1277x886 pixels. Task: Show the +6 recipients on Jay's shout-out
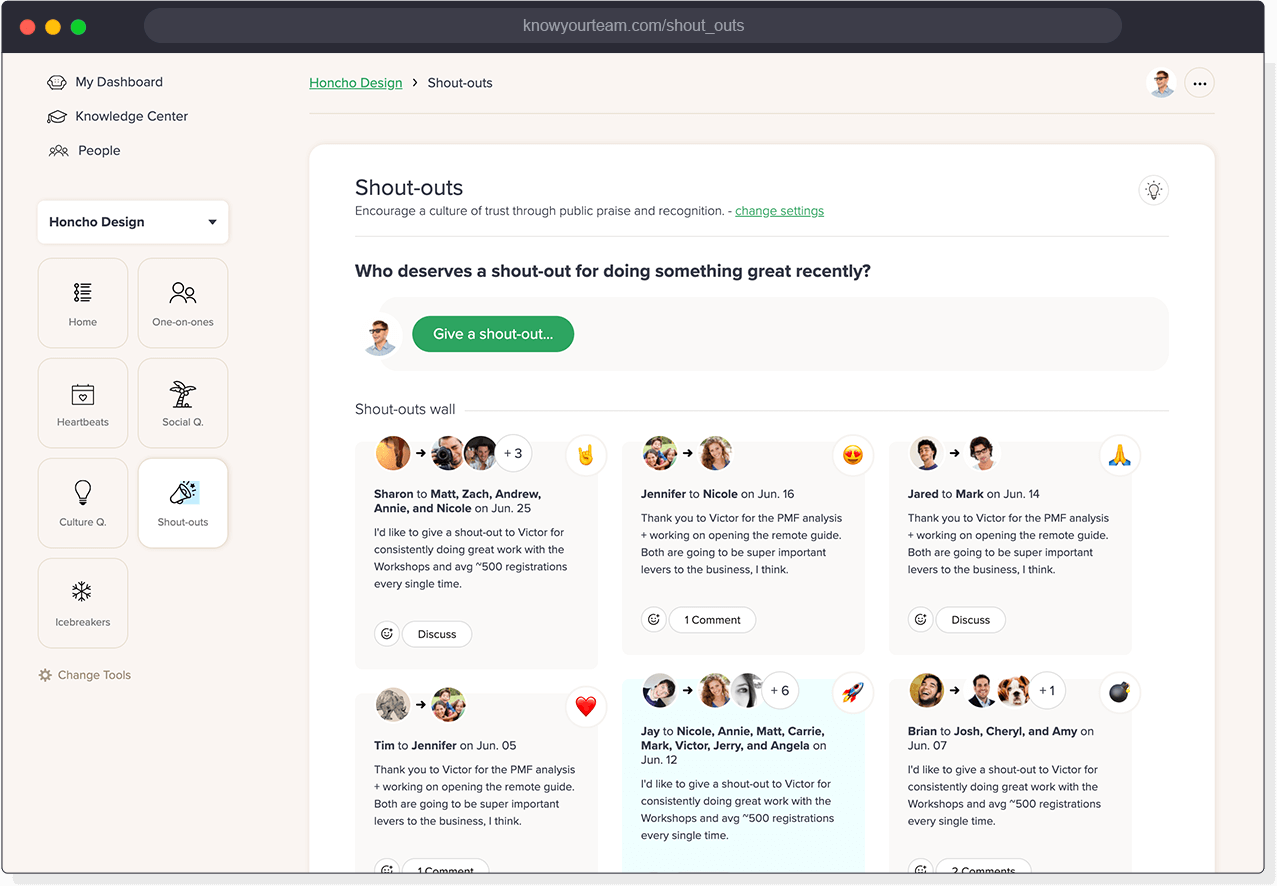pyautogui.click(x=779, y=690)
